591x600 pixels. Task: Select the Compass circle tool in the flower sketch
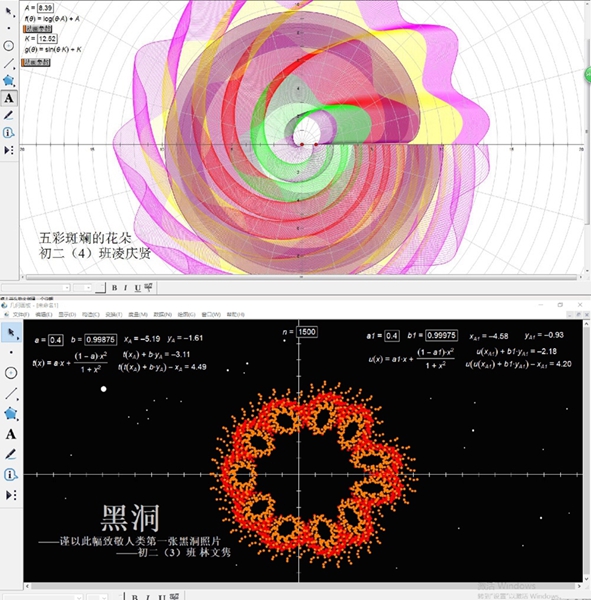pyautogui.click(x=9, y=46)
